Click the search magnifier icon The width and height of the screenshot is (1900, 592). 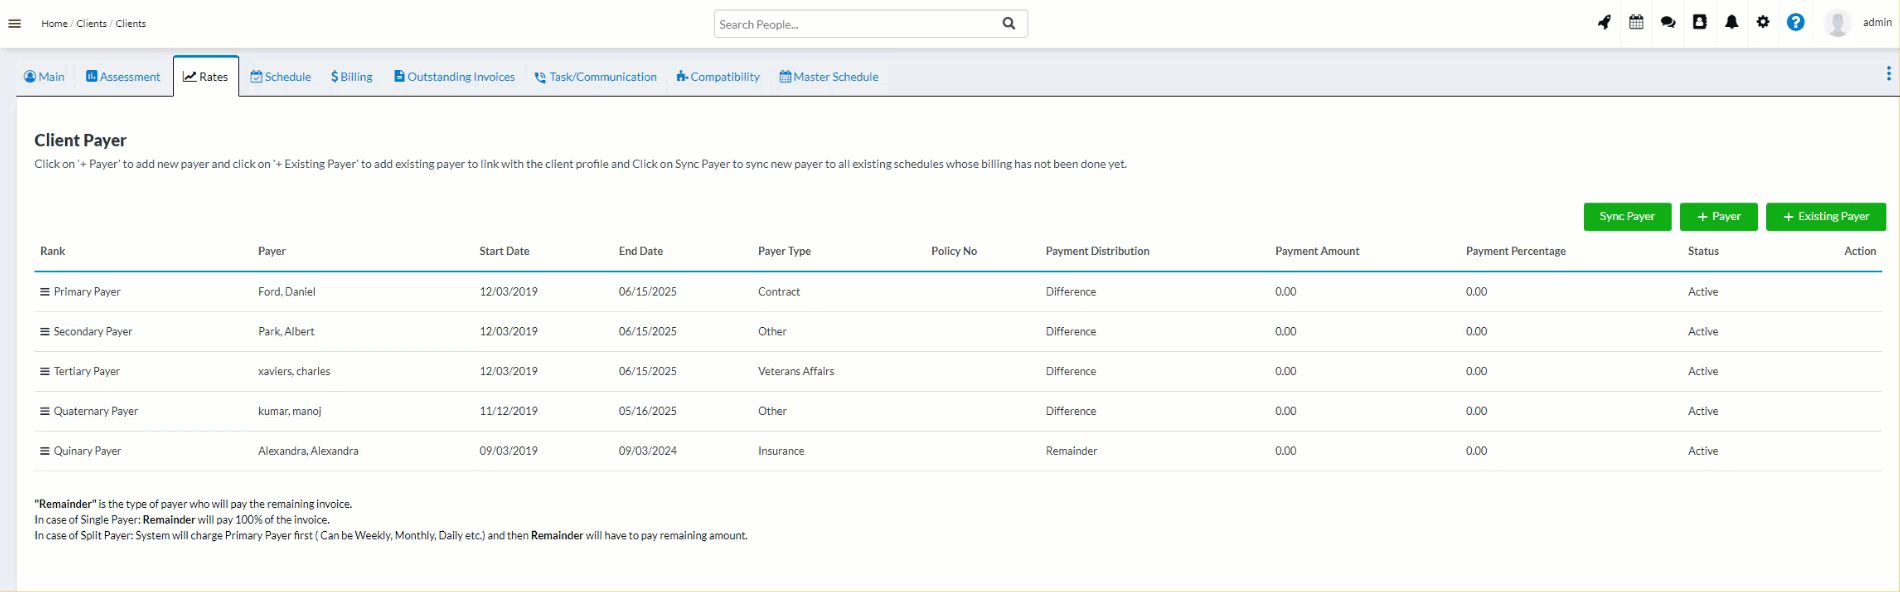click(1009, 24)
